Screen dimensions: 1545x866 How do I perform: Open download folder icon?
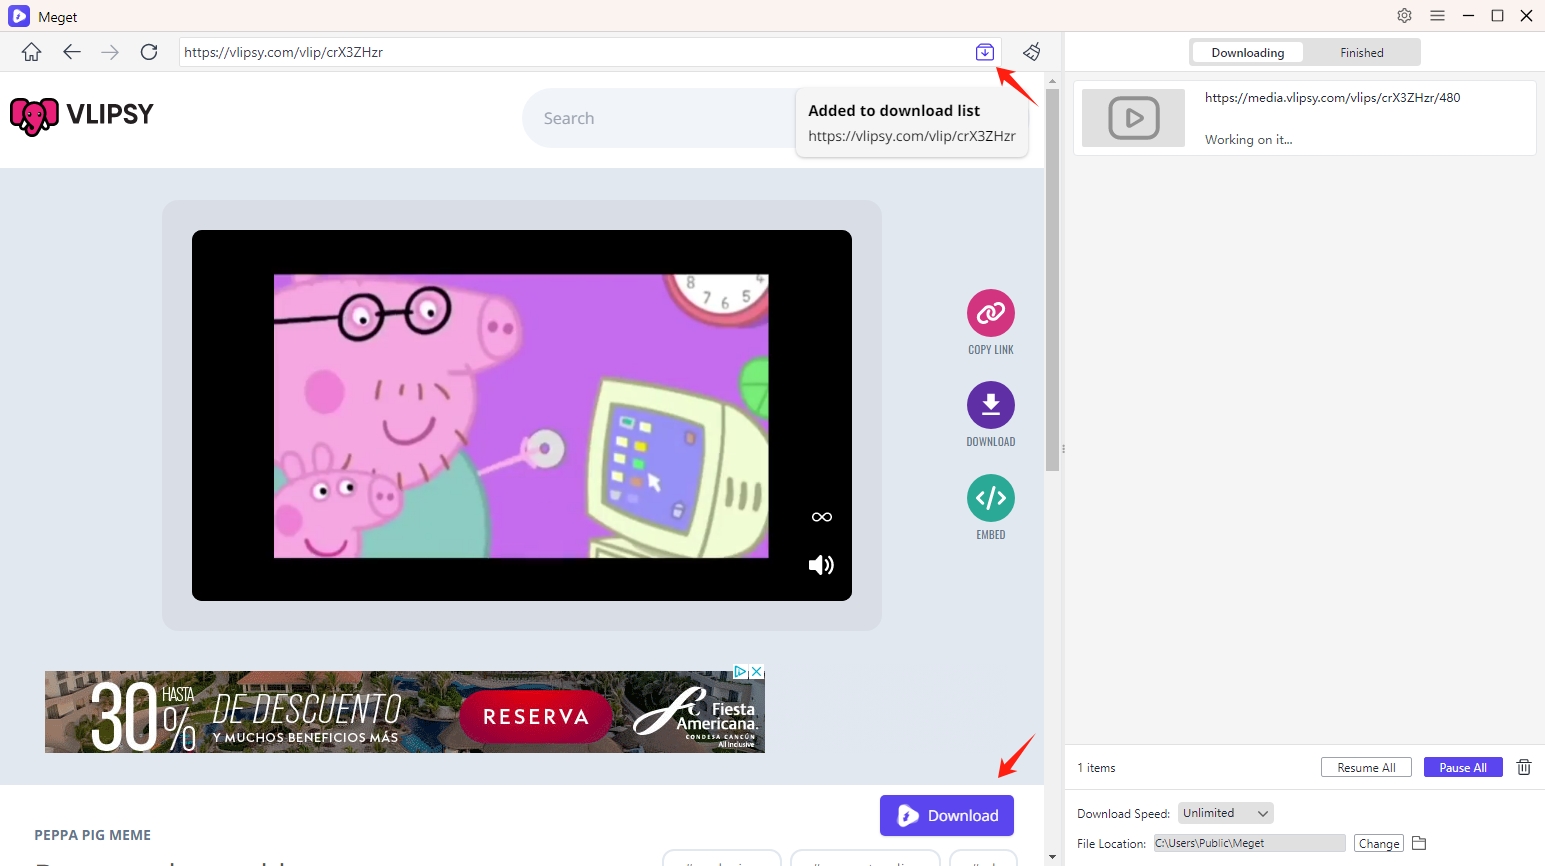point(1419,843)
